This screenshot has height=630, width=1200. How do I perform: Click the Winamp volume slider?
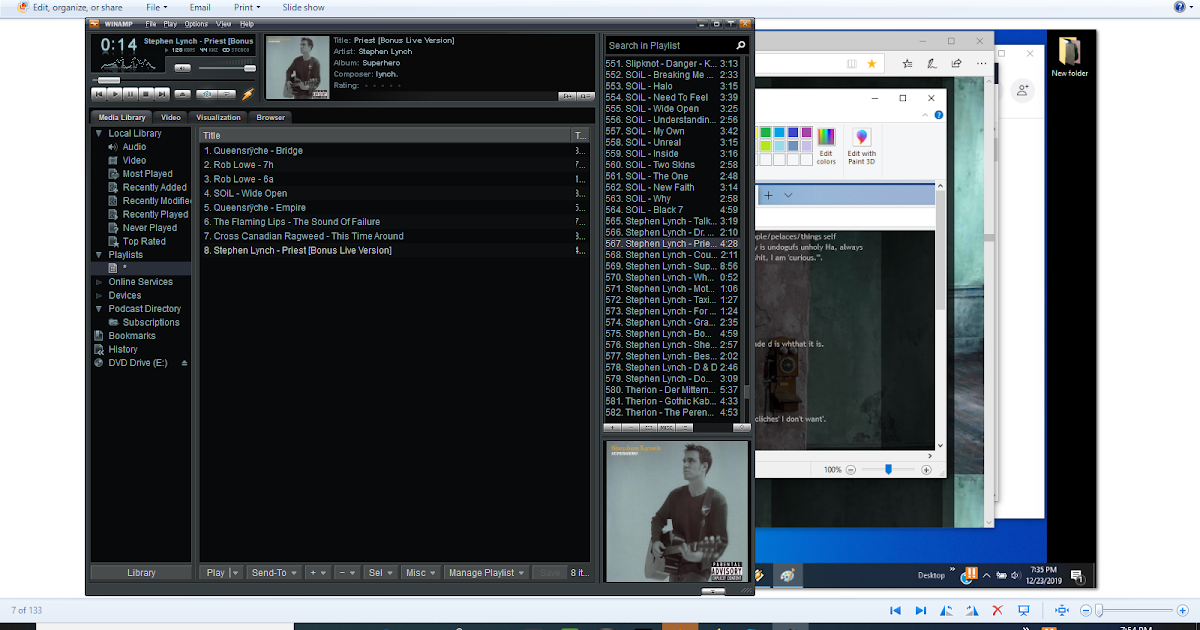click(226, 68)
